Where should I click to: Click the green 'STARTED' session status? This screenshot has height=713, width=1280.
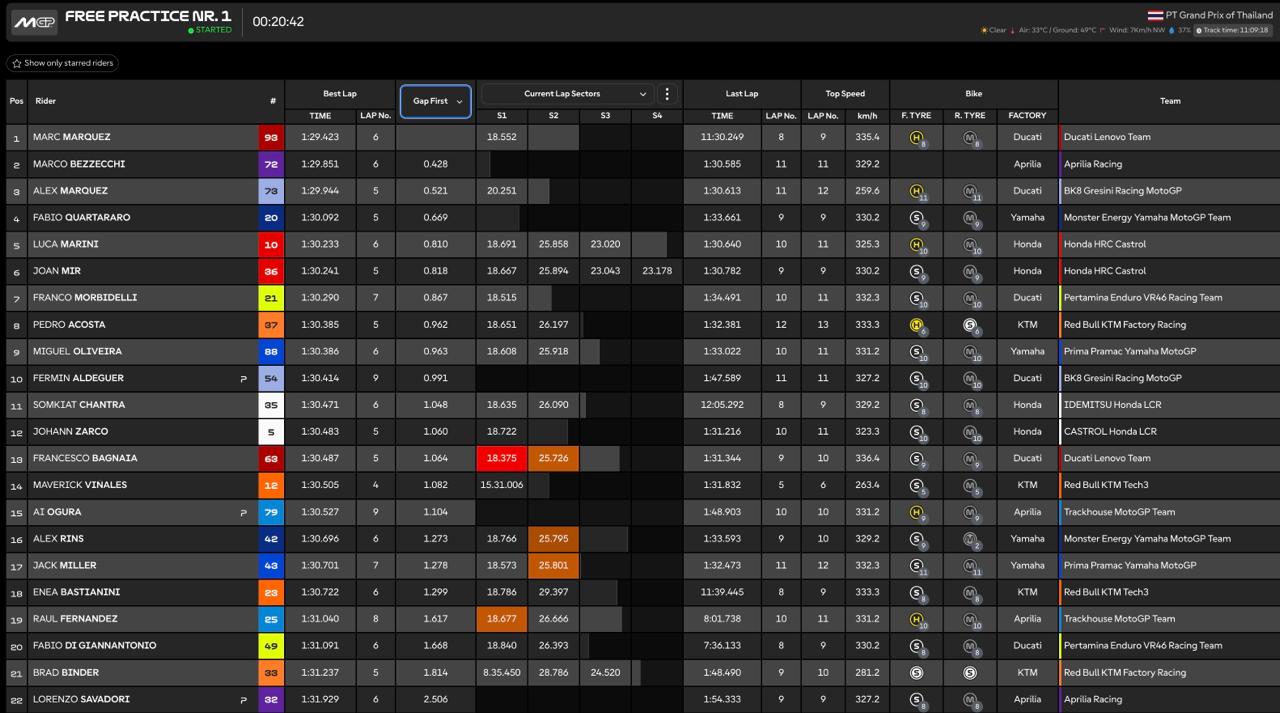[x=210, y=30]
